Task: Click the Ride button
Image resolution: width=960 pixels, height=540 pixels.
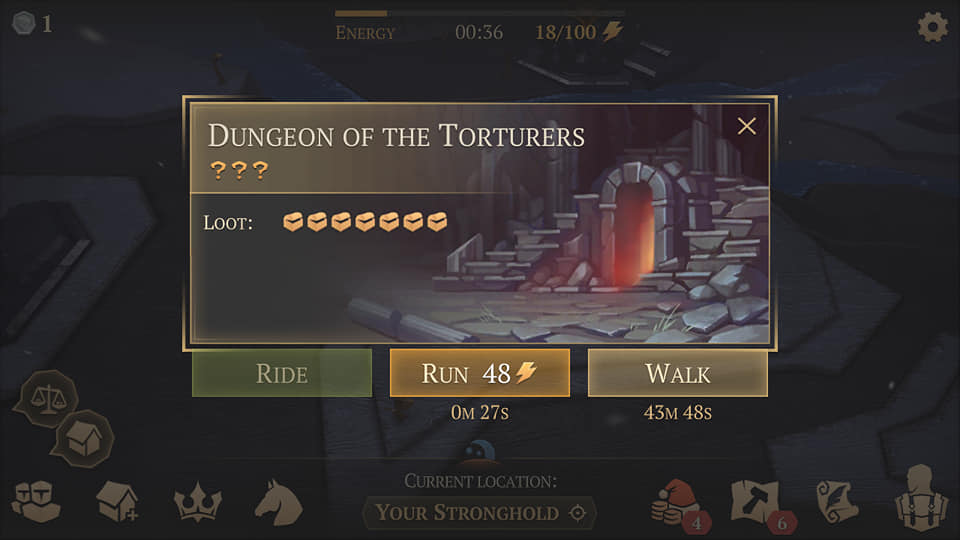Action: (x=282, y=373)
